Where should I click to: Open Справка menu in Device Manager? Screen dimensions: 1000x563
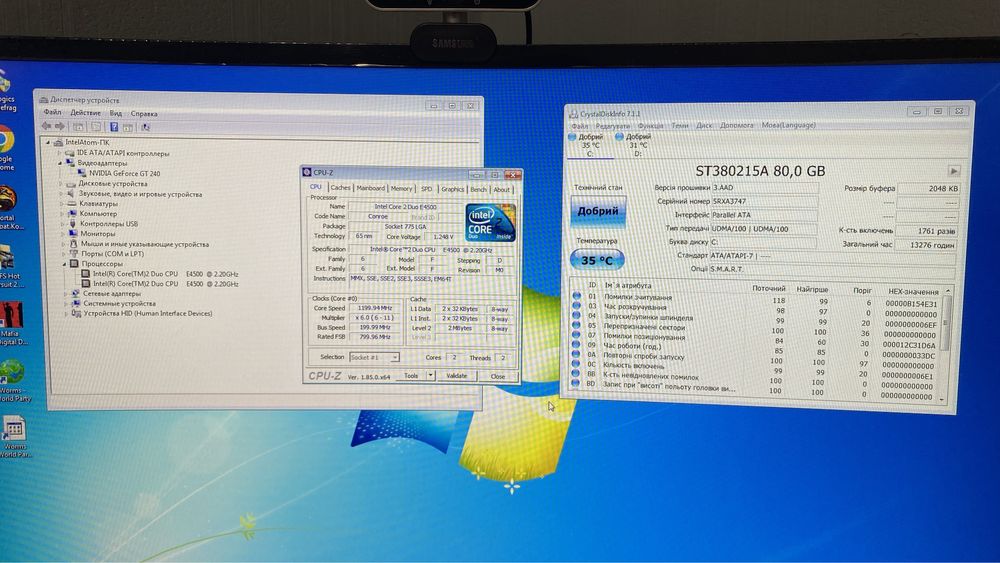tap(144, 113)
